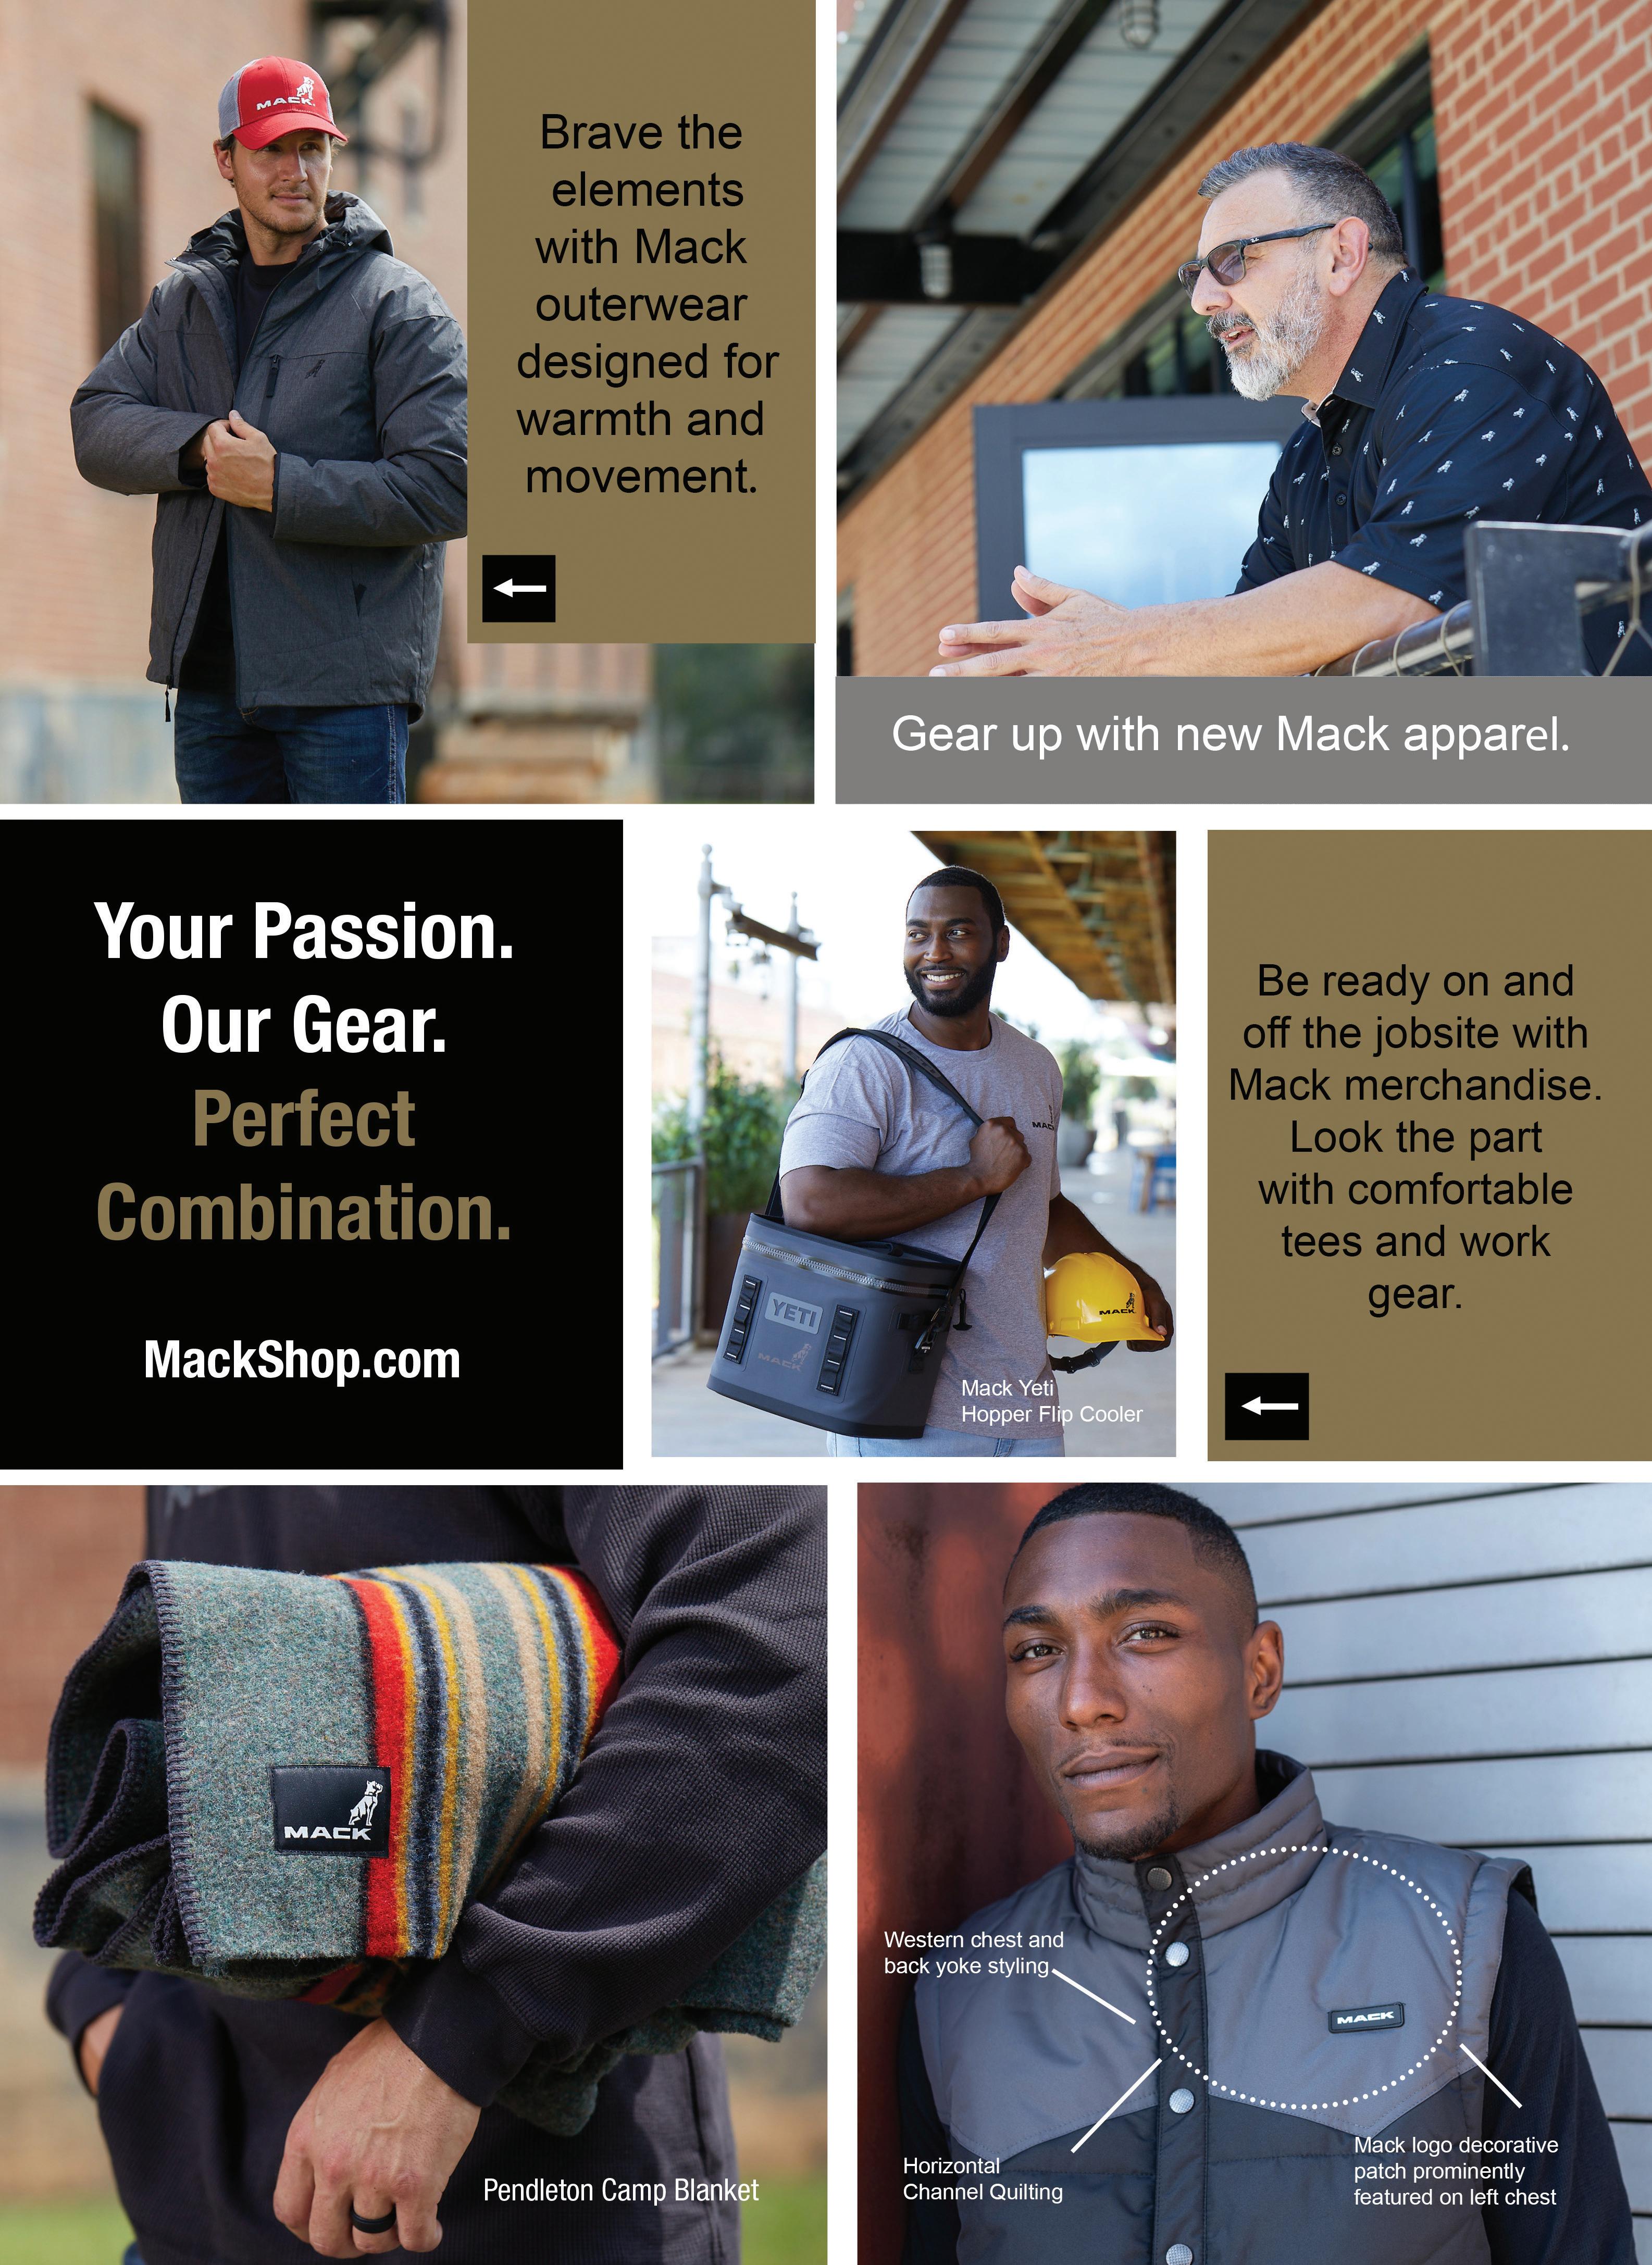This screenshot has width=1652, height=2265.
Task: Click the left arrow icon under outerwear text
Action: (x=519, y=588)
